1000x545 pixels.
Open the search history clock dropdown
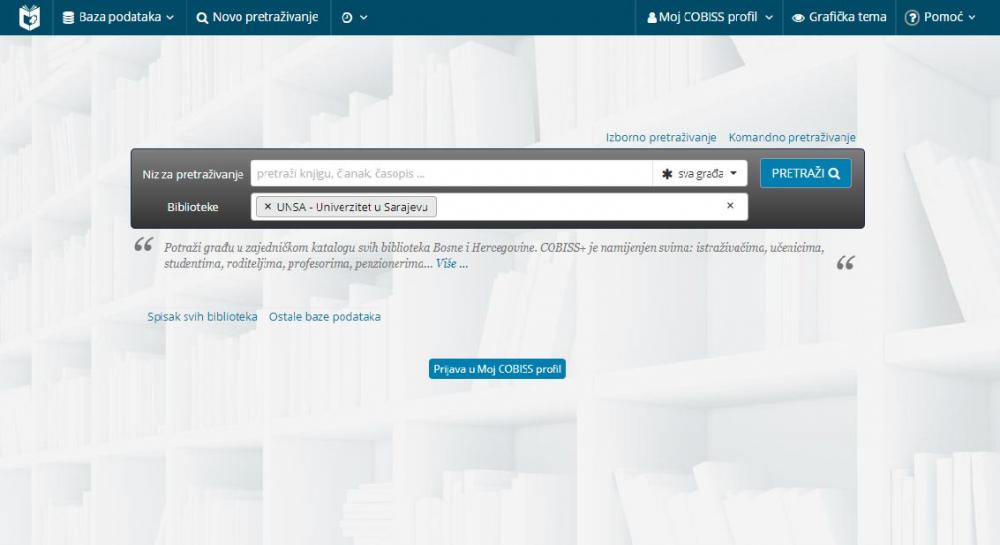(354, 17)
